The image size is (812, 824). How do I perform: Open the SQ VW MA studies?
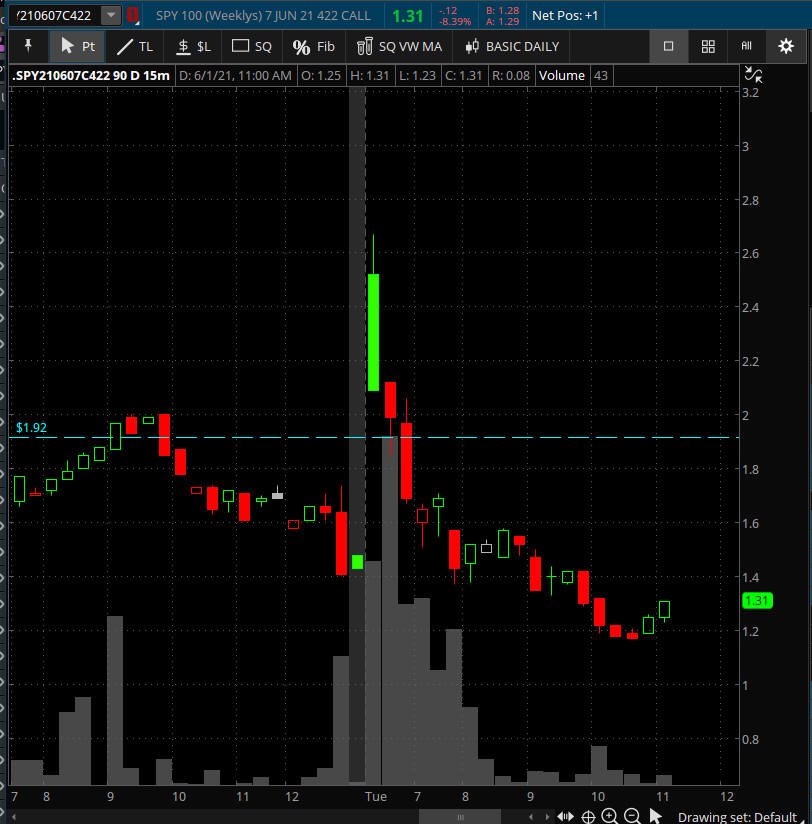(399, 47)
